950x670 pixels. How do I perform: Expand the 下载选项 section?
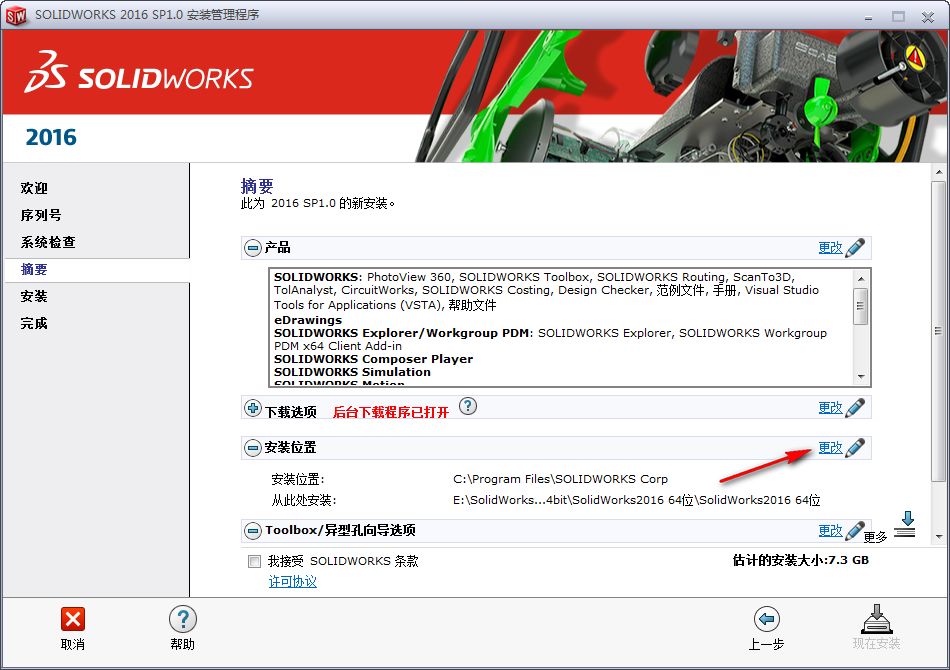251,407
